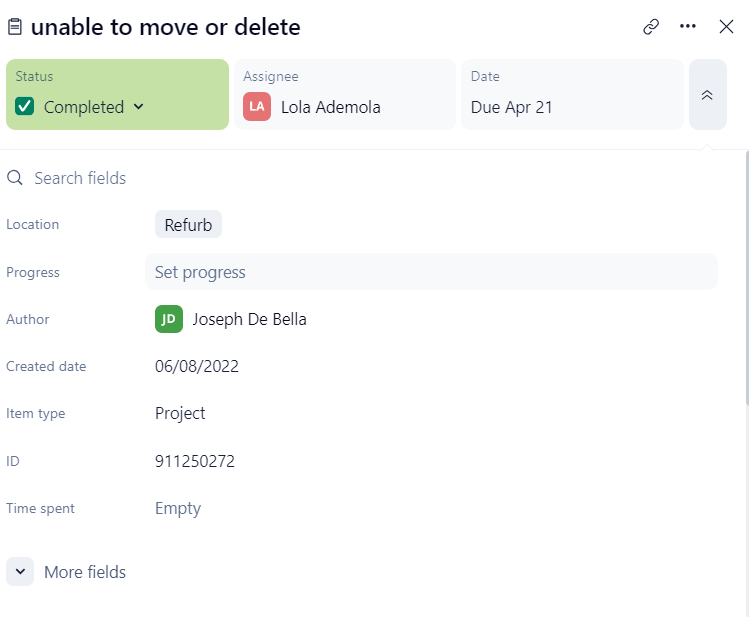The height and width of the screenshot is (617, 749).
Task: Open the Completed status dropdown arrow
Action: [x=139, y=107]
